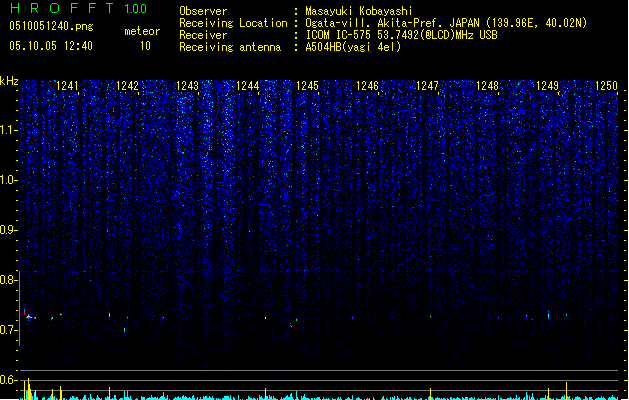Viewport: 629px width, 400px height.
Task: Click the 1250 time marker
Action: click(607, 86)
